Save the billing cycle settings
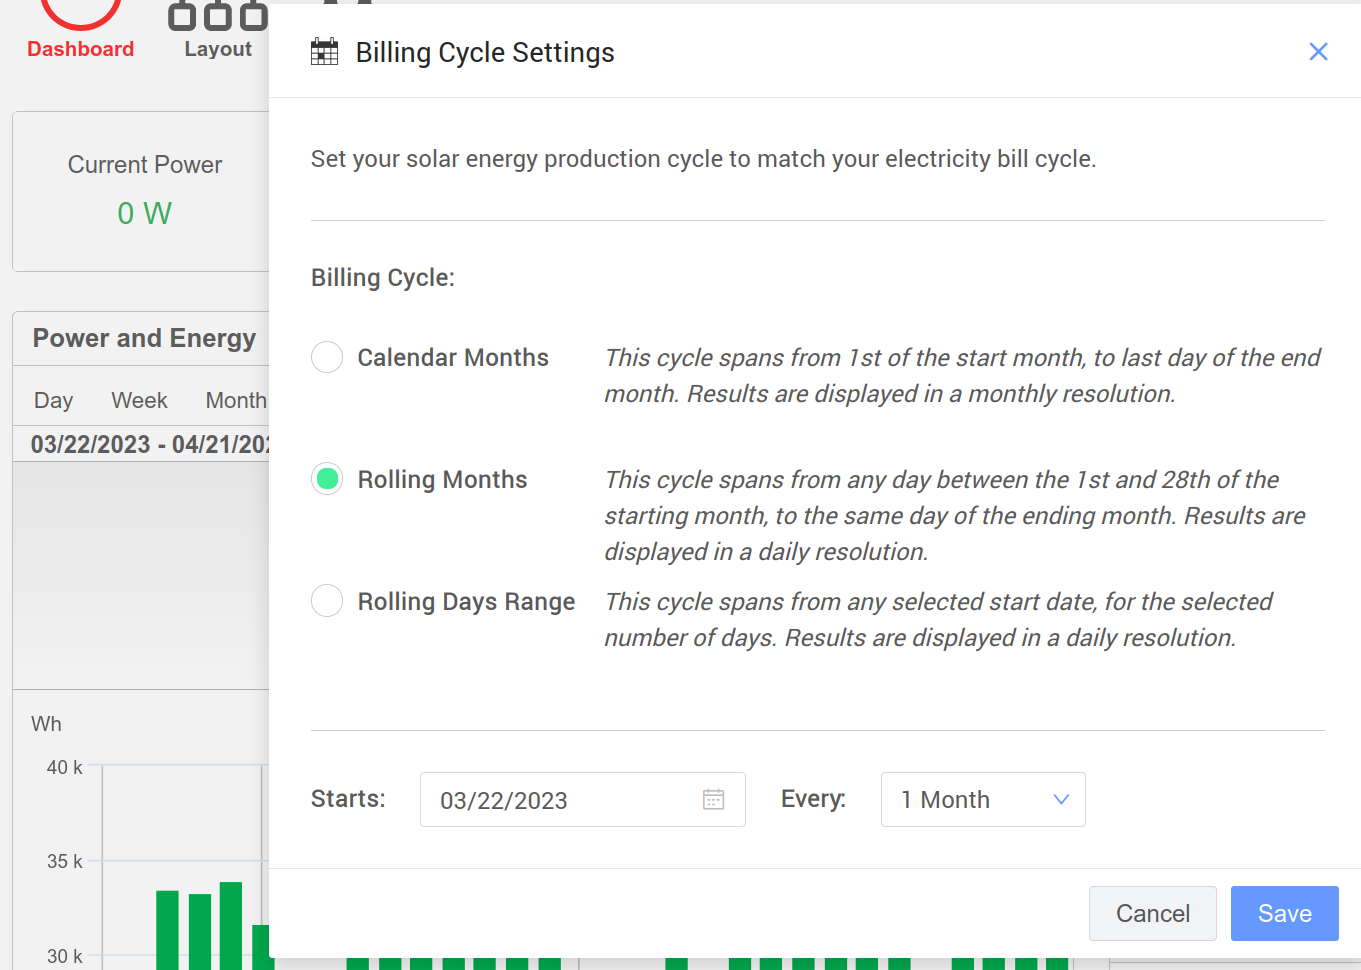1361x970 pixels. point(1284,913)
